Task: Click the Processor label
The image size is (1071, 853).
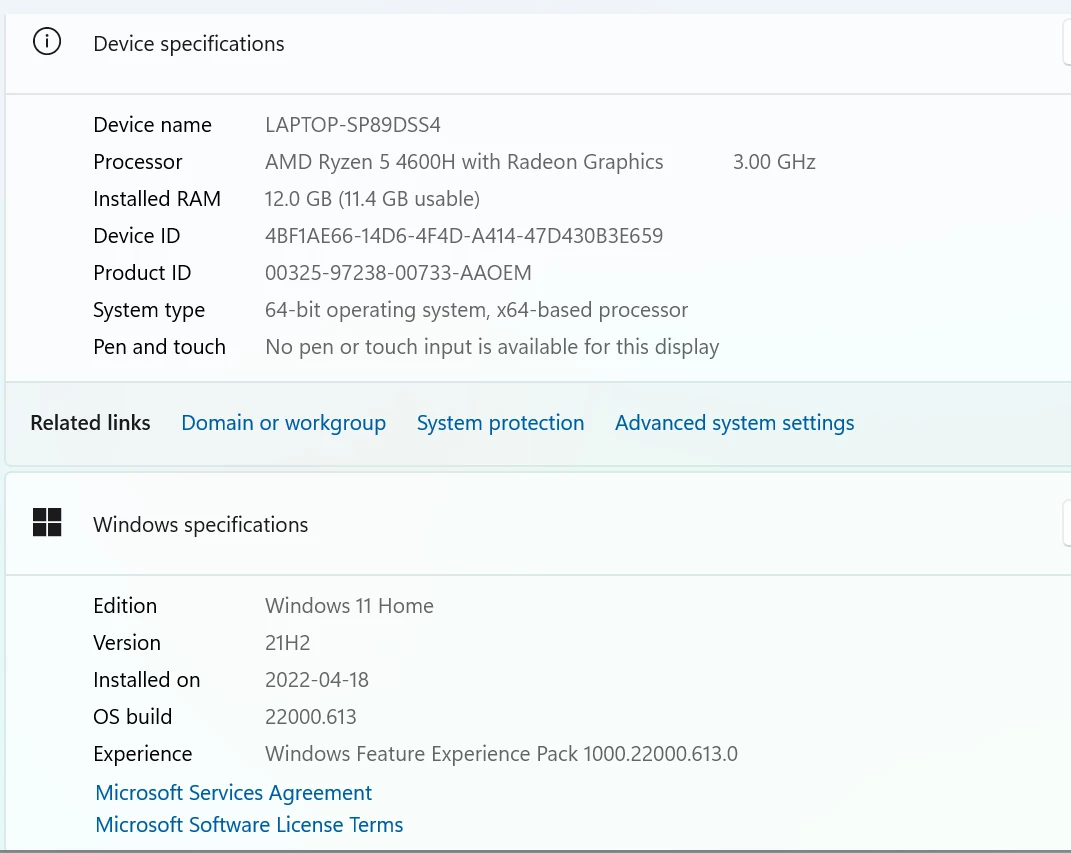Action: click(138, 162)
